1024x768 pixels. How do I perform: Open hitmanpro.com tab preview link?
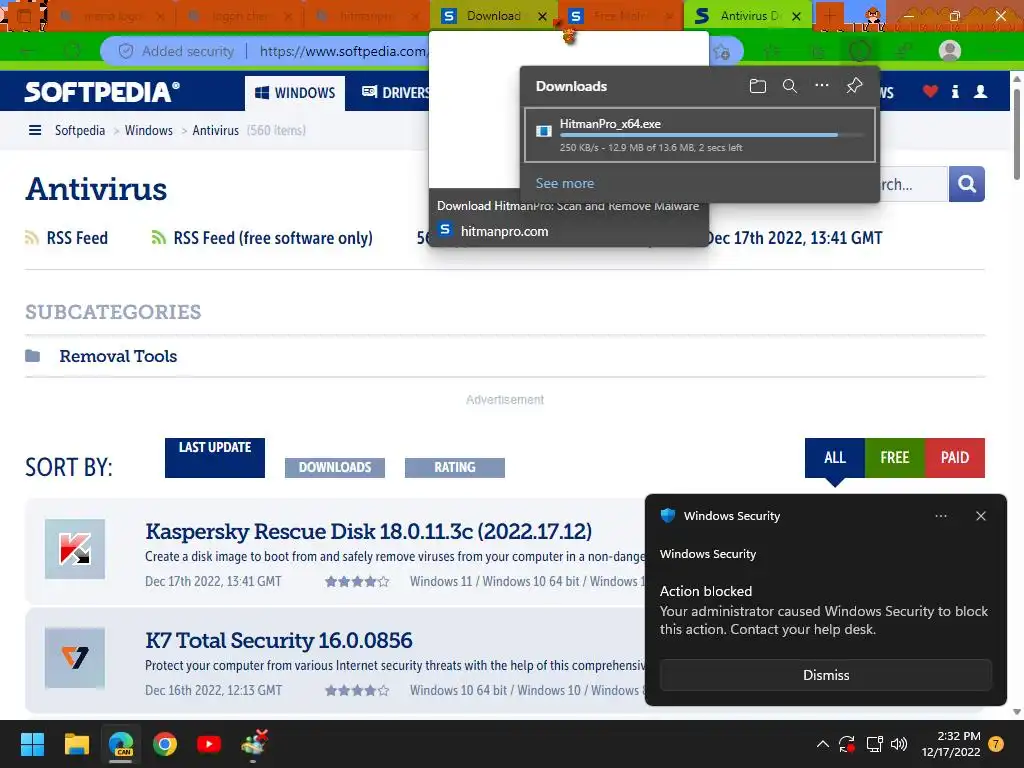tap(504, 231)
